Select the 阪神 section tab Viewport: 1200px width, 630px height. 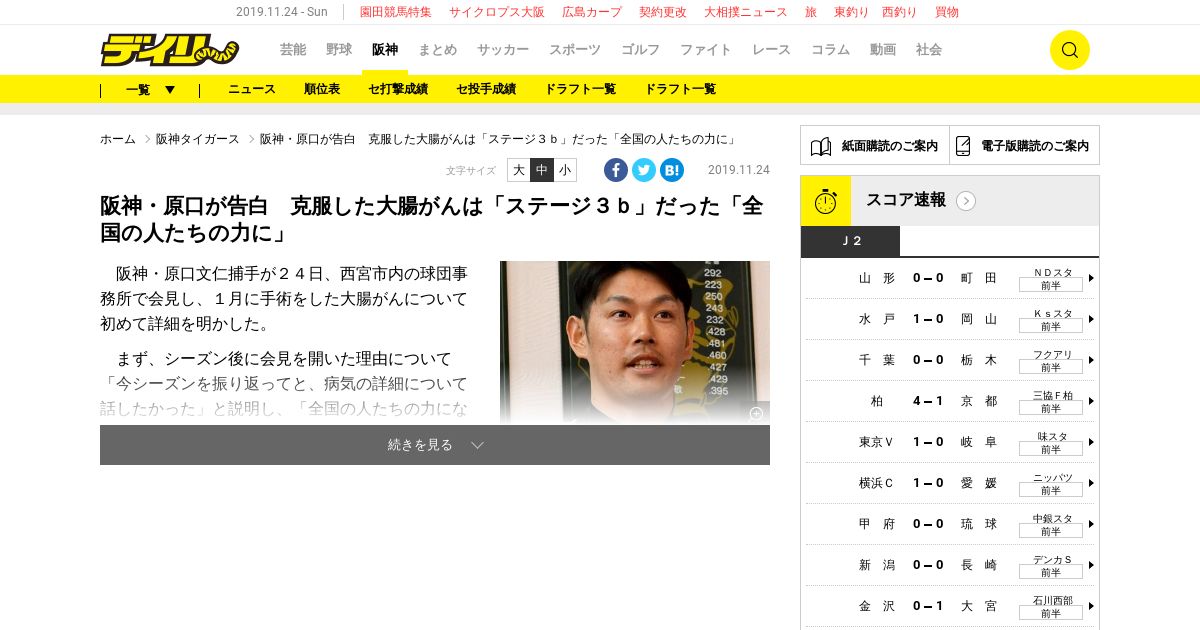point(385,49)
